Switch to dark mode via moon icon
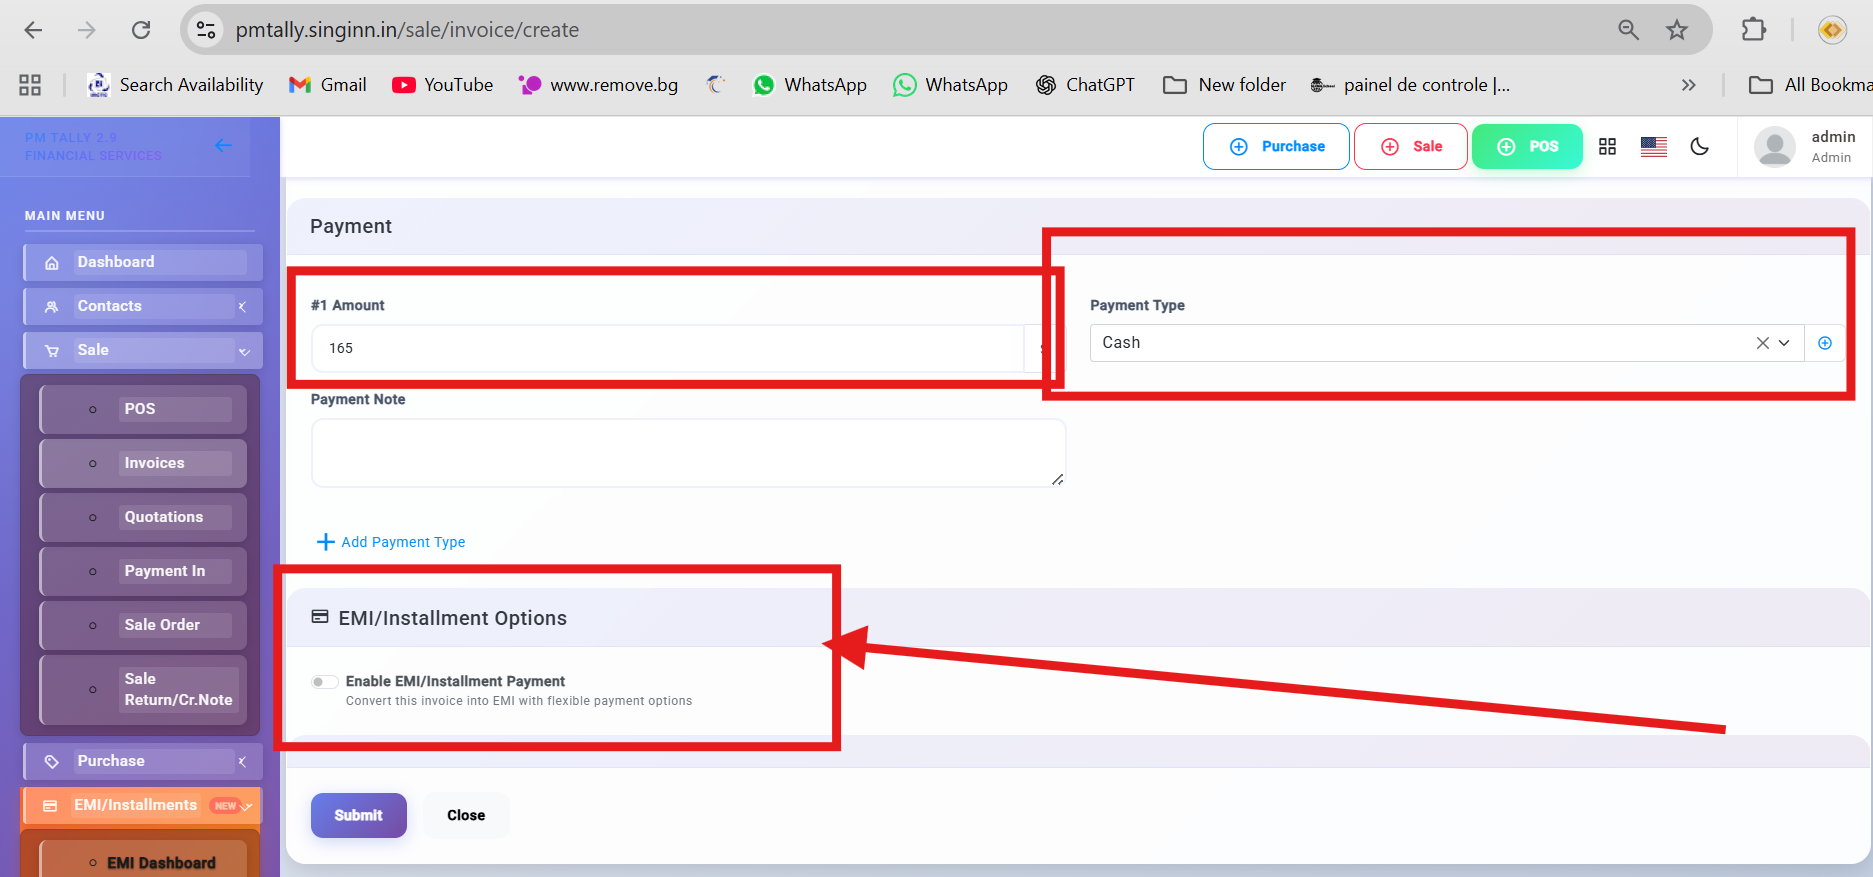The height and width of the screenshot is (877, 1873). click(1699, 147)
